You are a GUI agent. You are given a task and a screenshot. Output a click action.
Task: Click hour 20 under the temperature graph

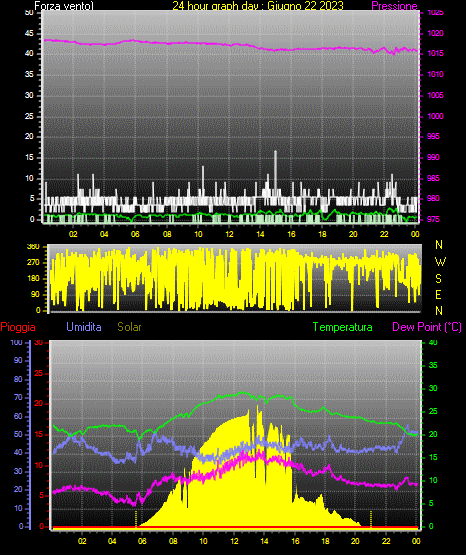point(355,541)
